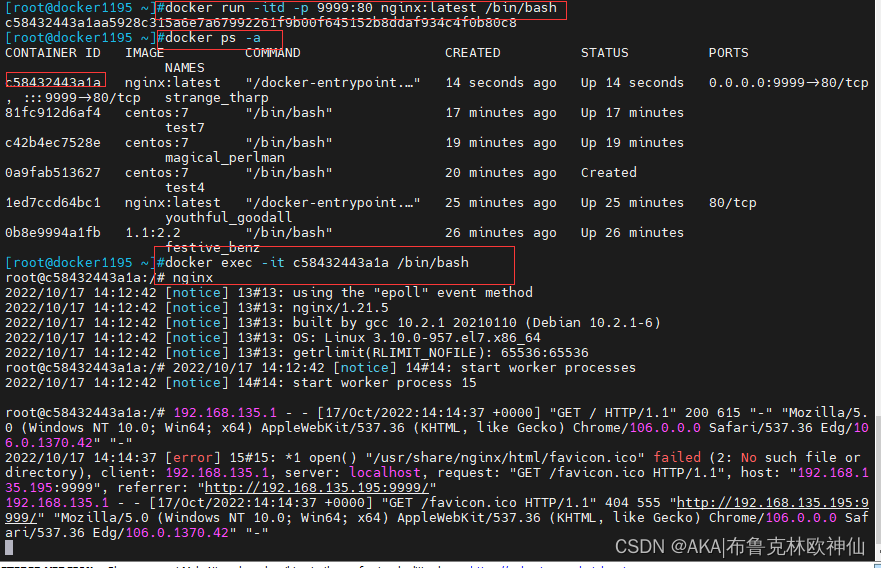881x568 pixels.
Task: Click the CREATED column header
Action: pos(473,53)
